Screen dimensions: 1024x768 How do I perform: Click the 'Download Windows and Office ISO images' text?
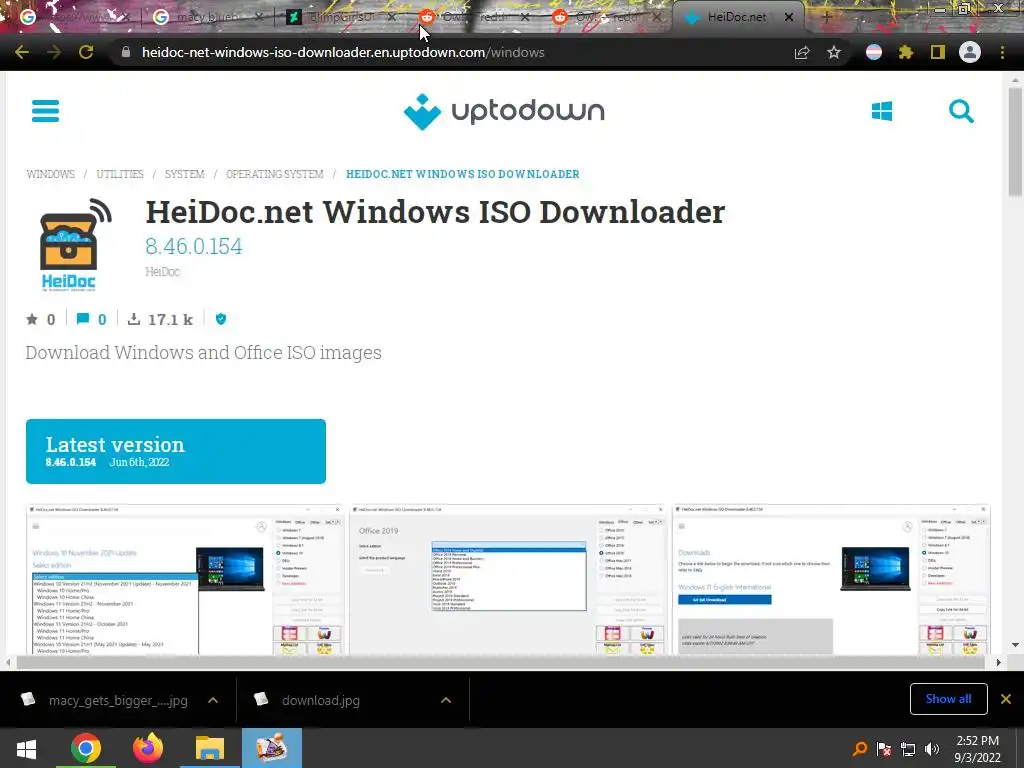coord(204,353)
